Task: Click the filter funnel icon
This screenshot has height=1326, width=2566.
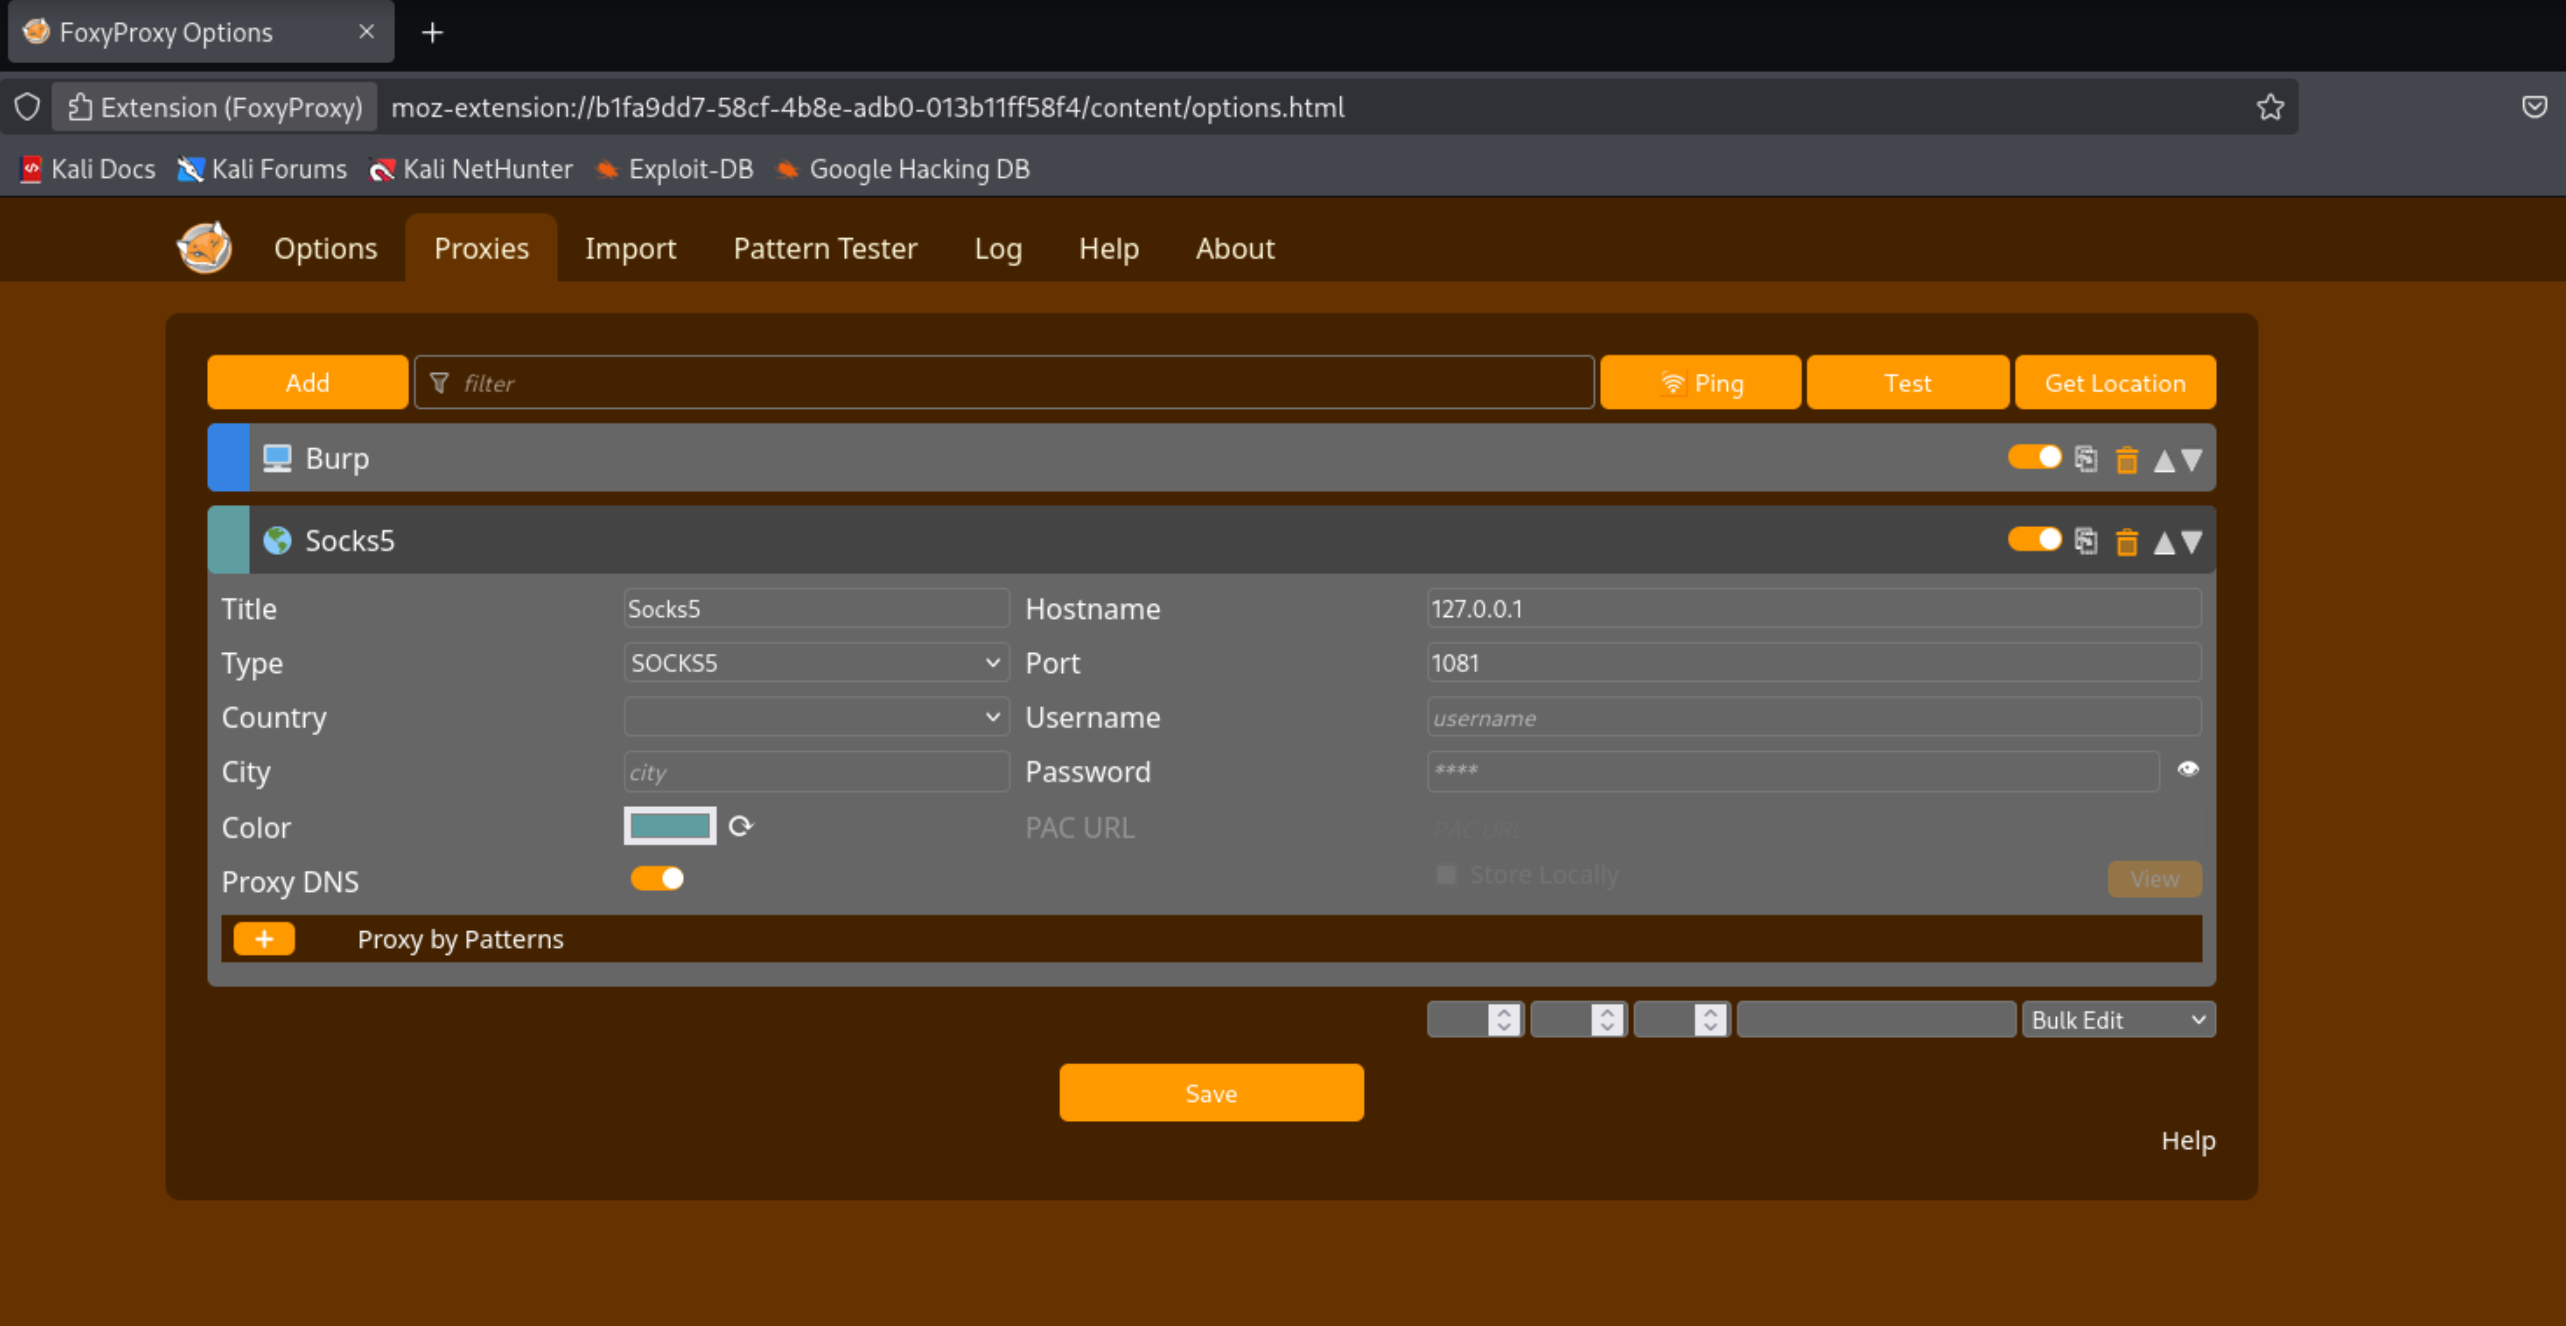Action: 439,383
